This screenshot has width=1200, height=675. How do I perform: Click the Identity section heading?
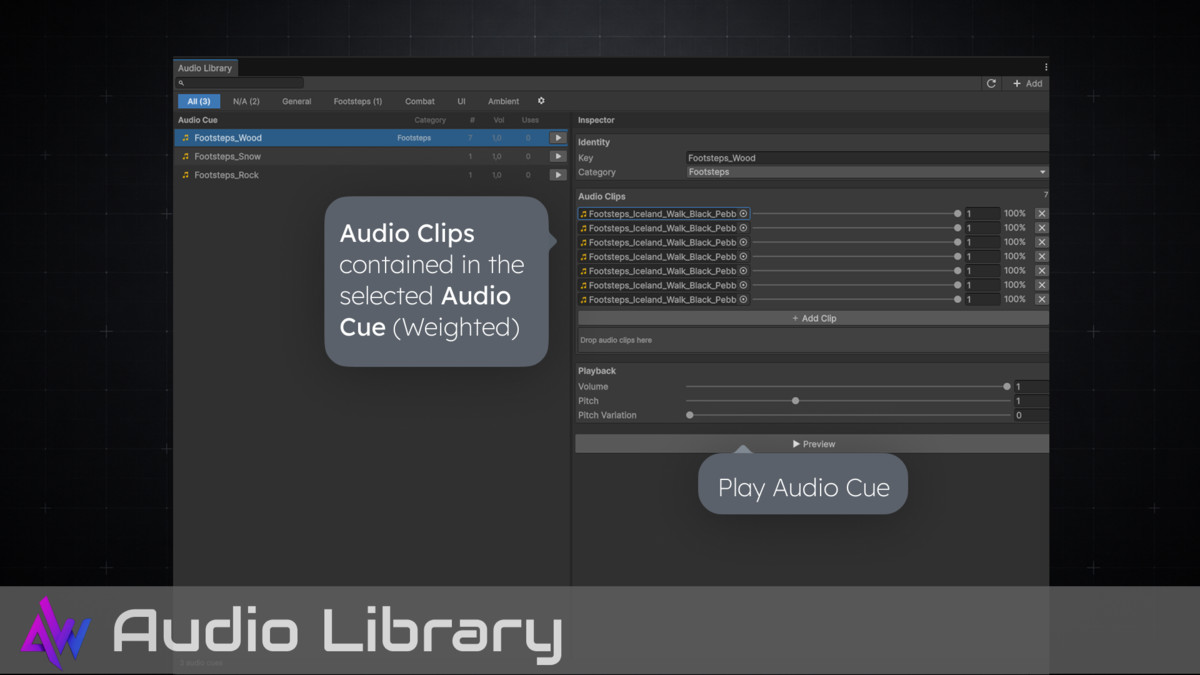594,142
